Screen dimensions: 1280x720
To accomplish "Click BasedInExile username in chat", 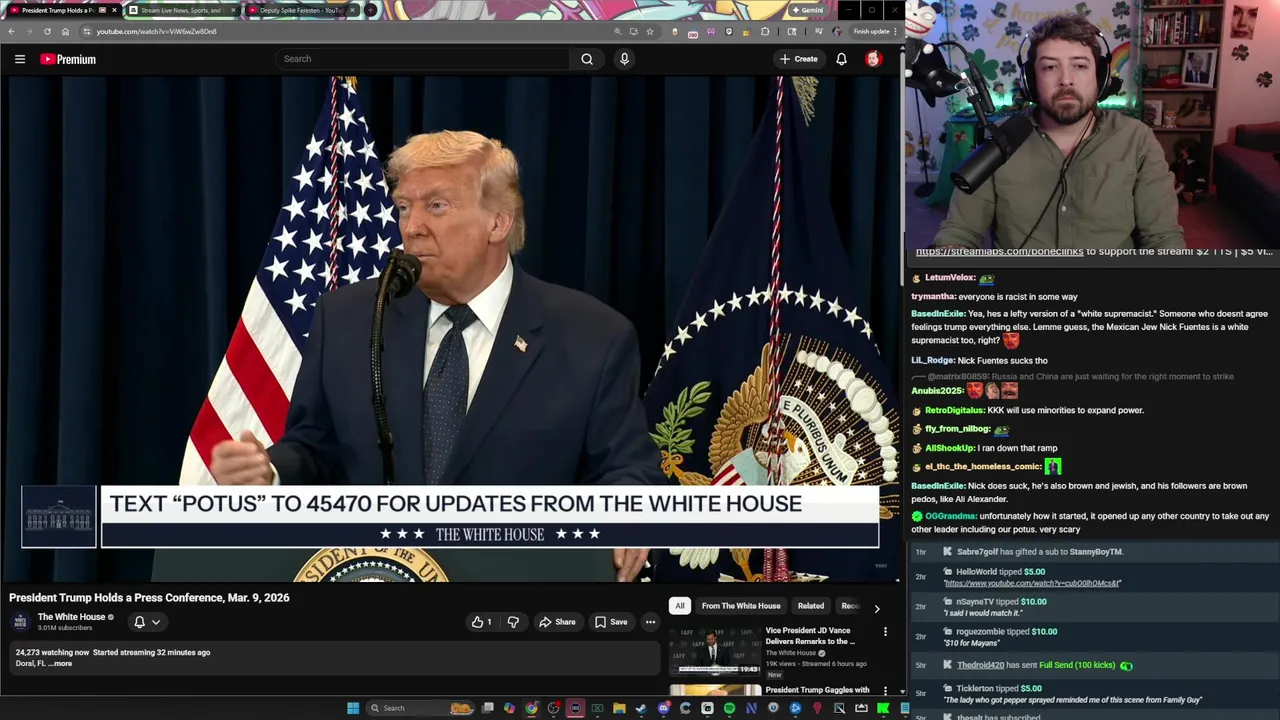I will tap(938, 314).
